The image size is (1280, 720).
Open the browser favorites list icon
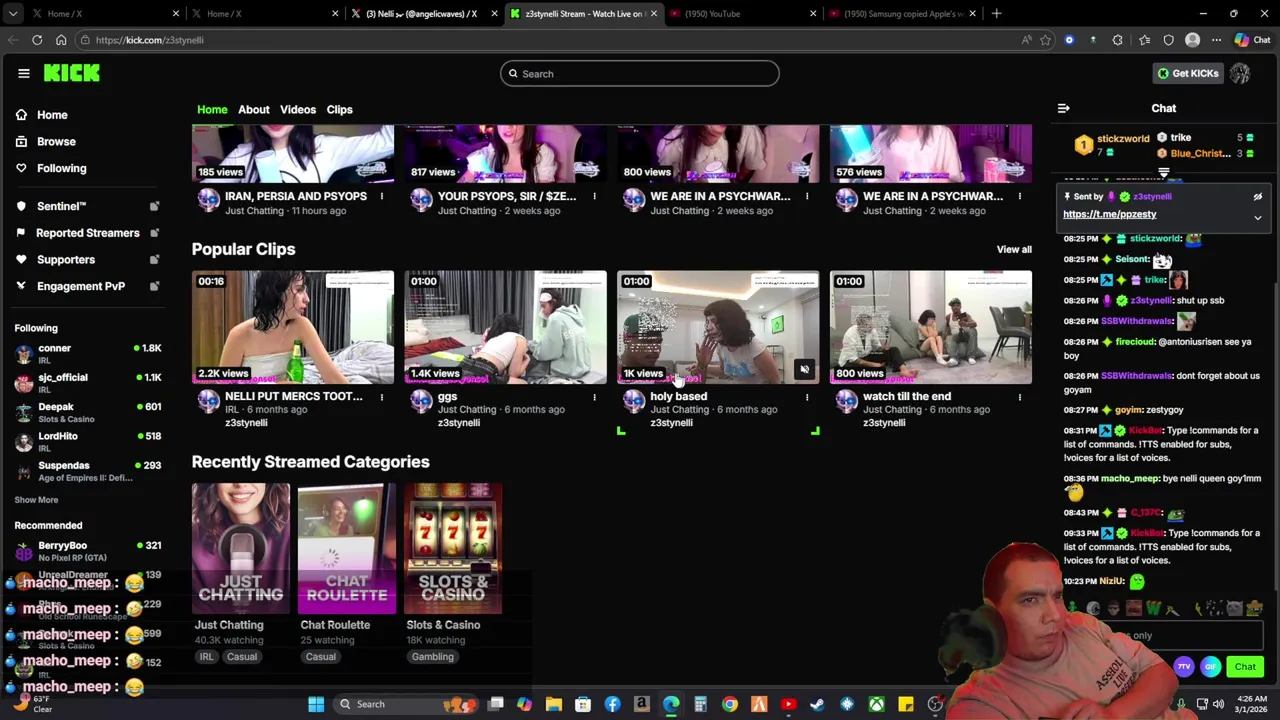point(1143,40)
